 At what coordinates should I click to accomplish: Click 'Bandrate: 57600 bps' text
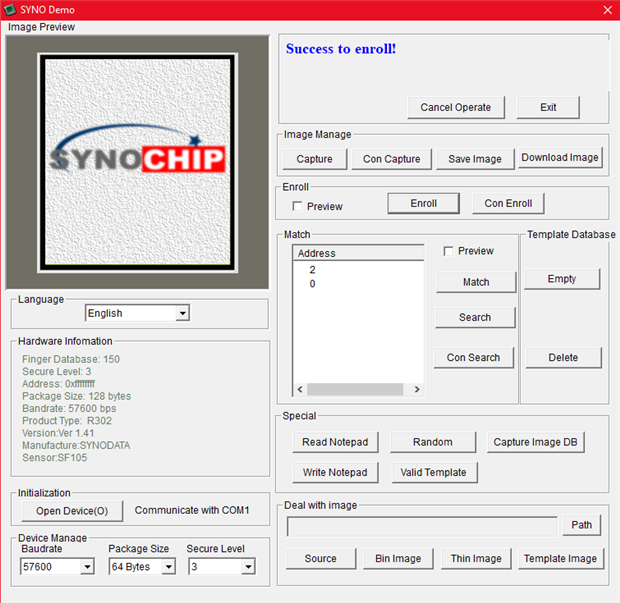pos(69,408)
